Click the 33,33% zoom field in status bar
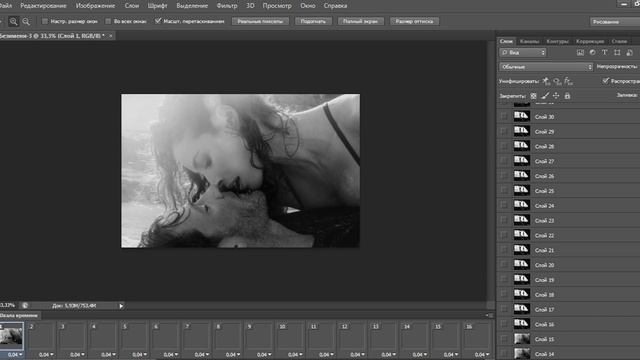The height and width of the screenshot is (360, 640). point(8,305)
